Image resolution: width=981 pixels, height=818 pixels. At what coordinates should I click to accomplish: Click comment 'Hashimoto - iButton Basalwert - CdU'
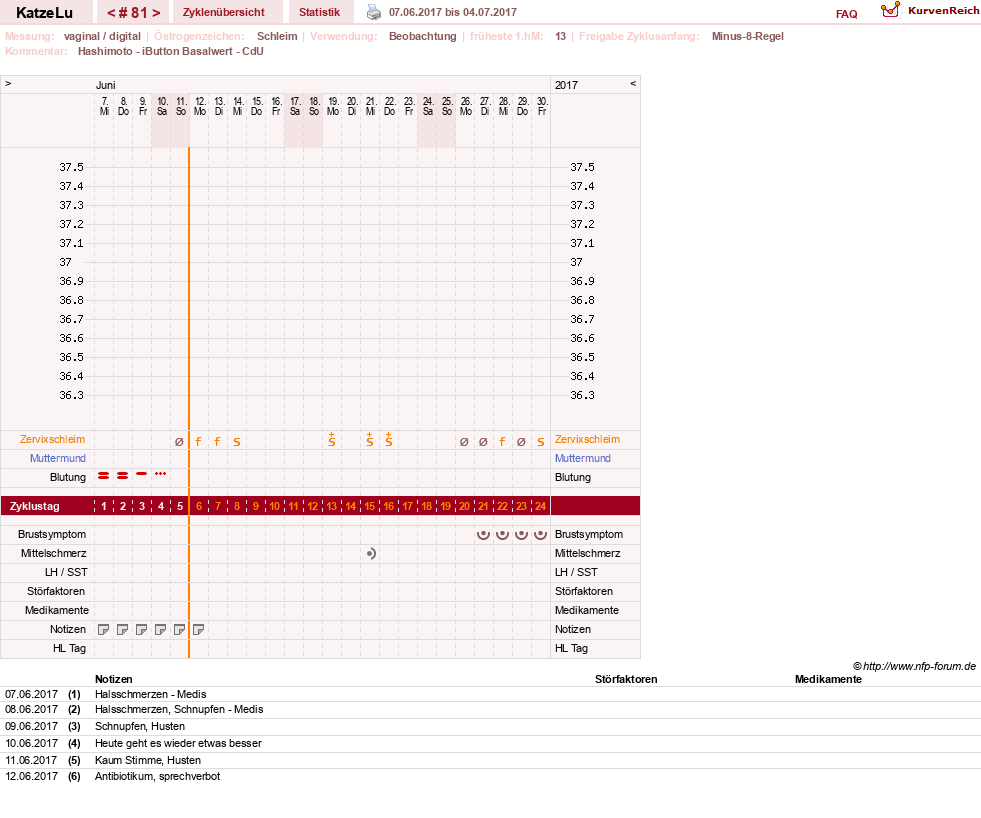pyautogui.click(x=171, y=51)
